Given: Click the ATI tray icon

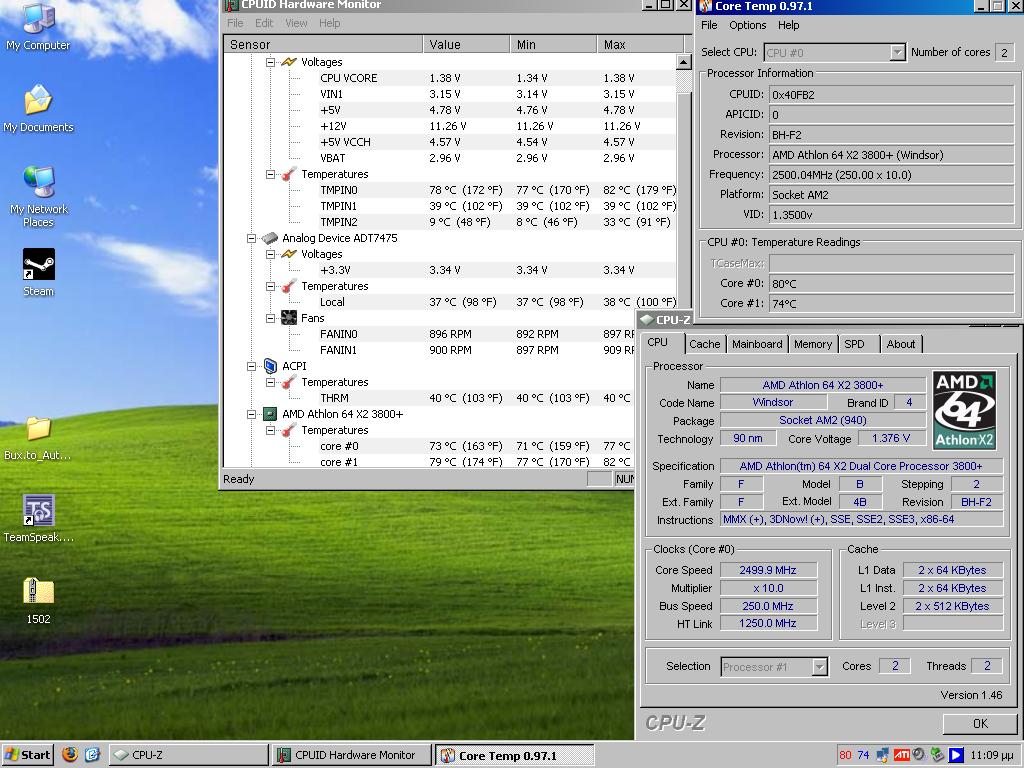Looking at the screenshot, I should tap(902, 755).
